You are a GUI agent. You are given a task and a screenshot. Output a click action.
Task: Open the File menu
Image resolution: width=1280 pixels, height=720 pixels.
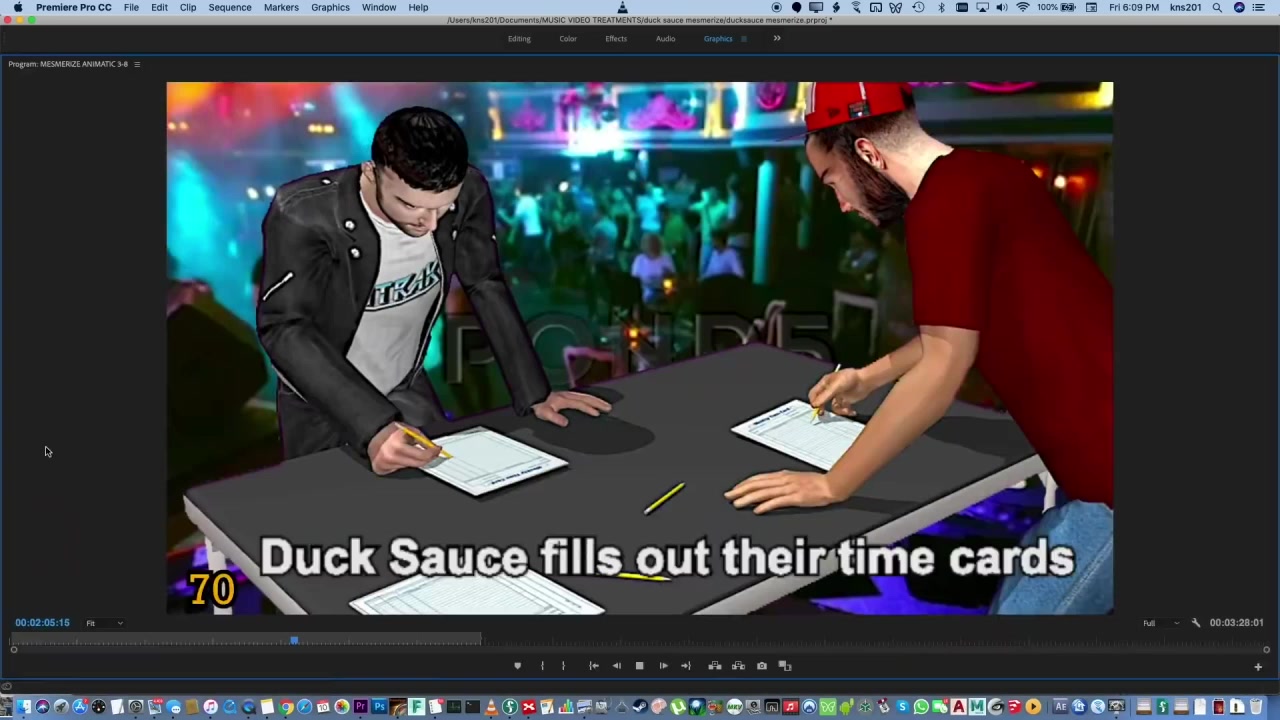(131, 7)
